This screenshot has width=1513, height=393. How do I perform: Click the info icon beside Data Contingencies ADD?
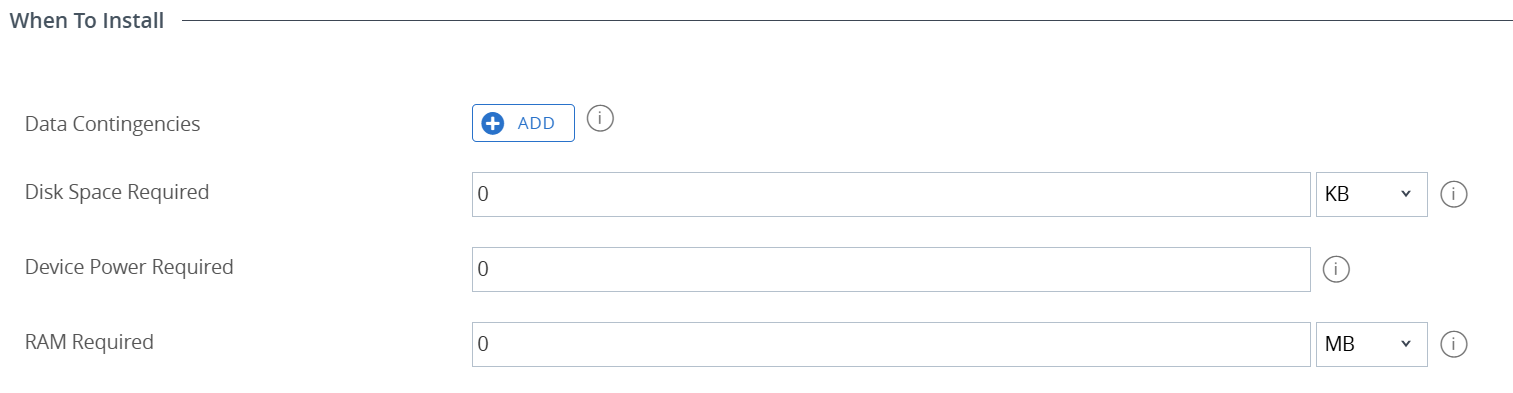pyautogui.click(x=599, y=119)
